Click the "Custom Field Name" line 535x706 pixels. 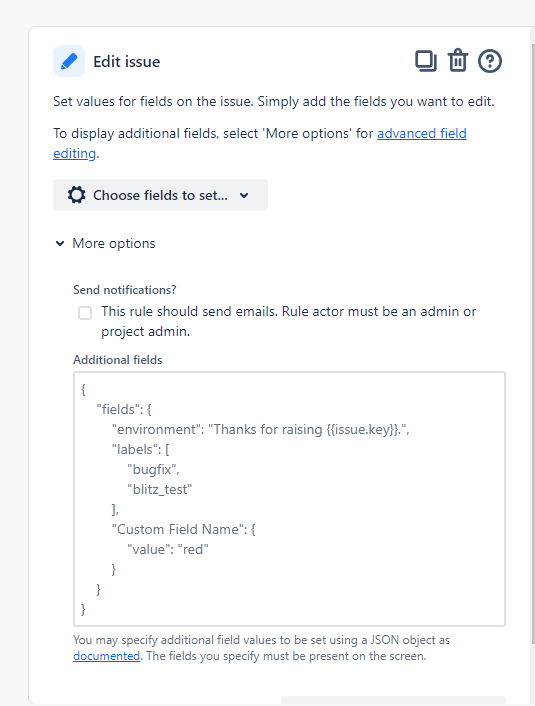[184, 529]
